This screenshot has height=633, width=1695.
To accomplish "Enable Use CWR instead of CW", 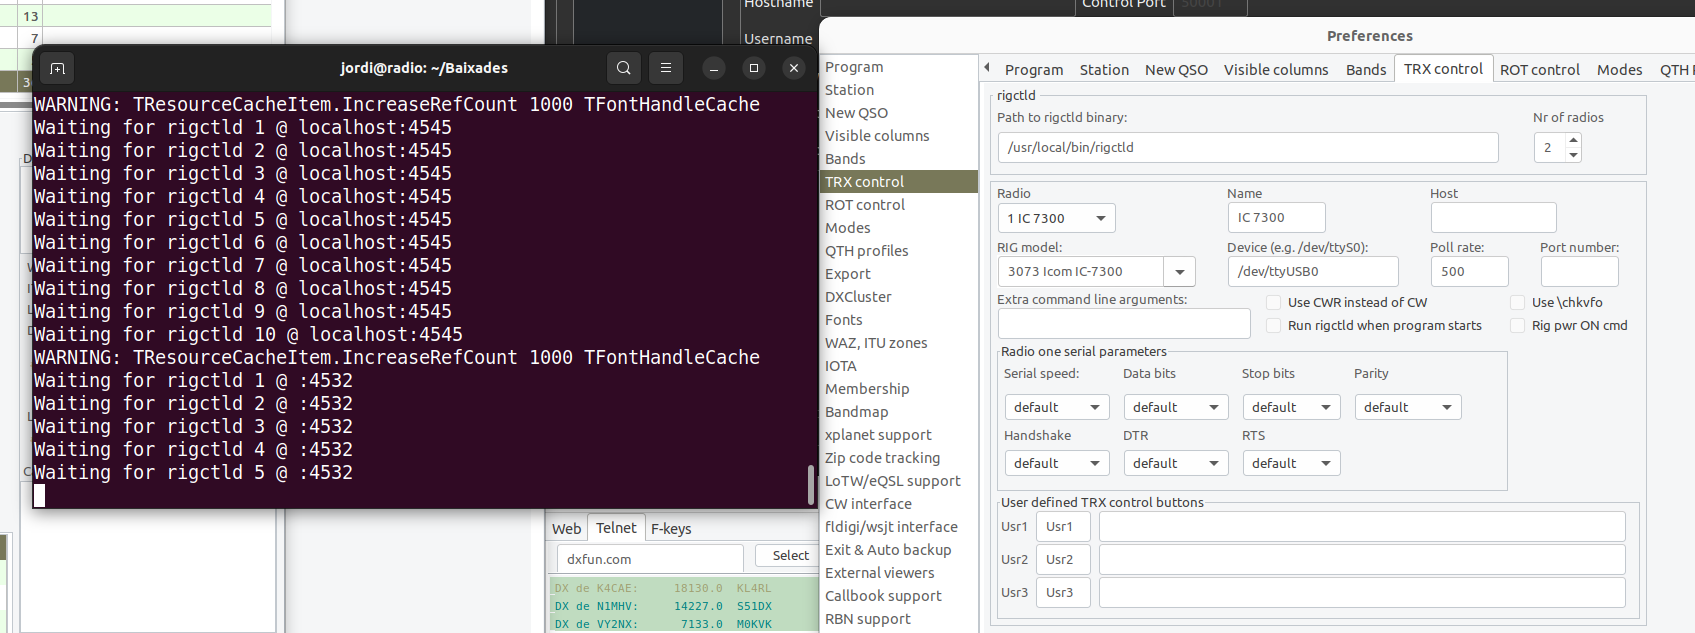I will click(1273, 302).
